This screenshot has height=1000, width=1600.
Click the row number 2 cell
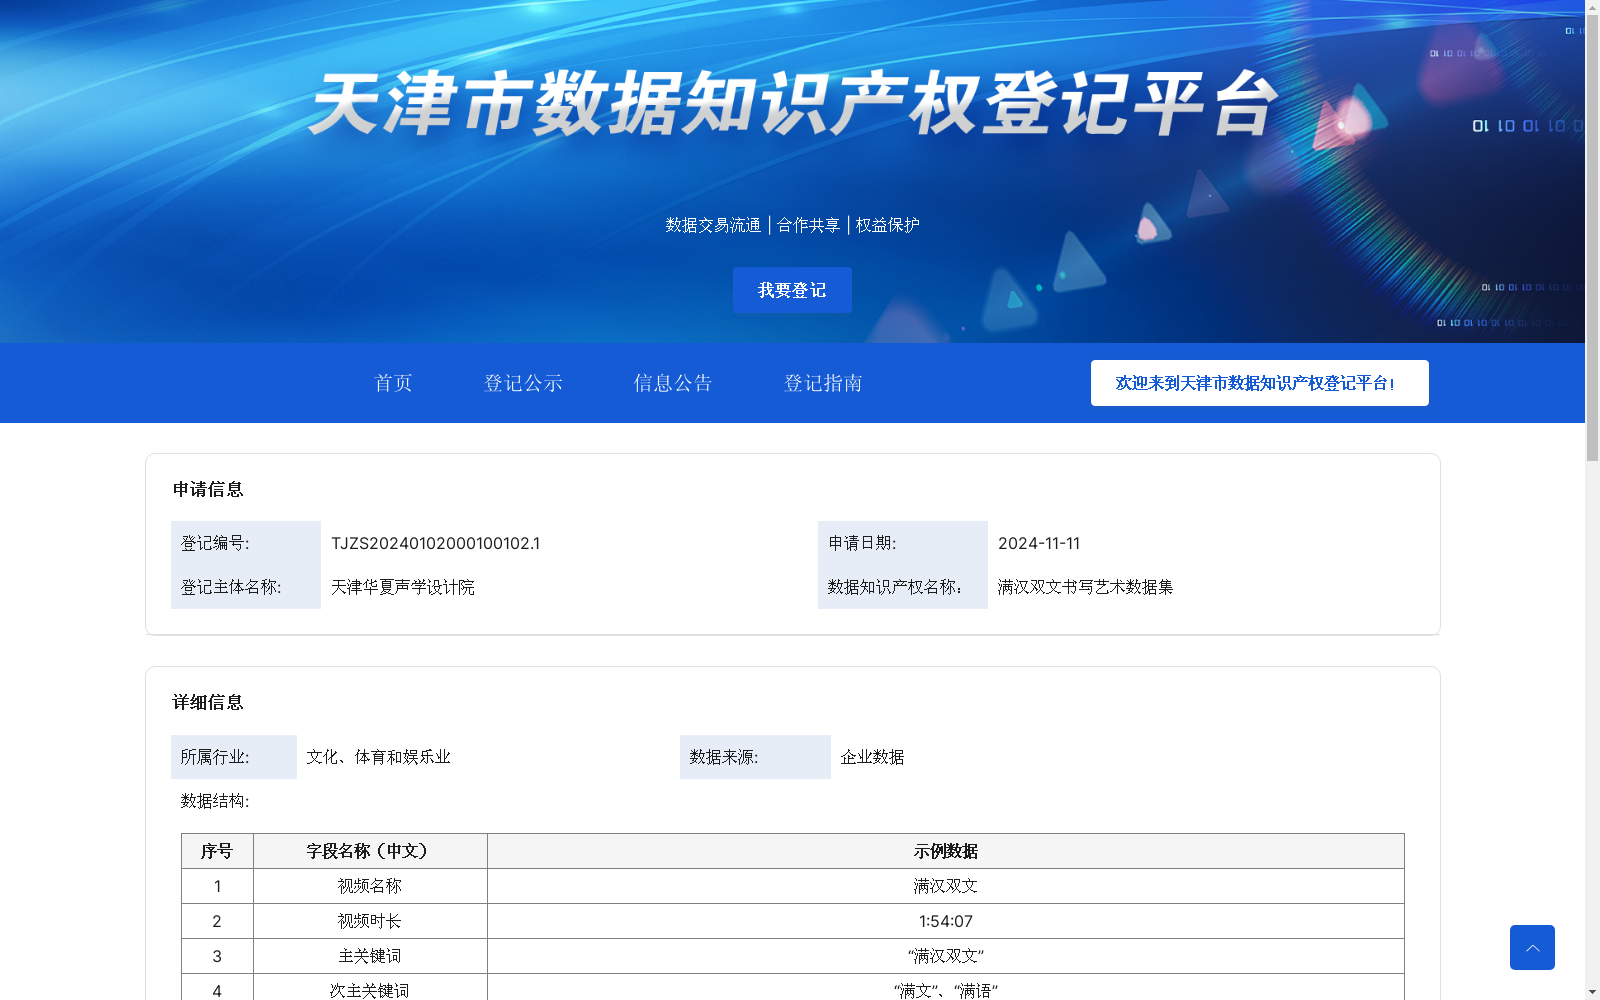click(x=217, y=921)
